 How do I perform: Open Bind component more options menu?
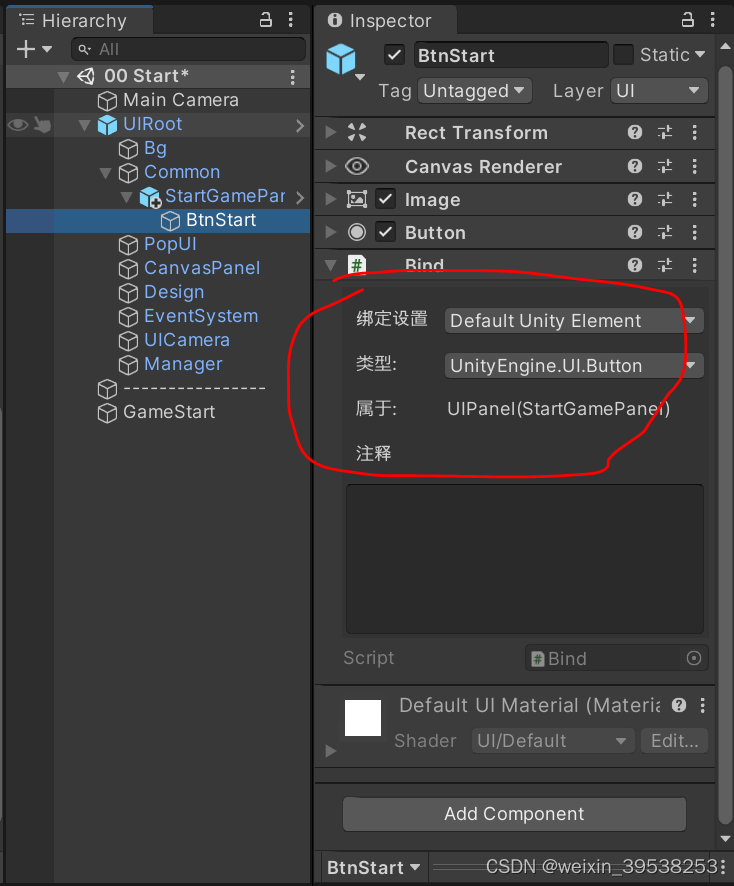click(694, 265)
